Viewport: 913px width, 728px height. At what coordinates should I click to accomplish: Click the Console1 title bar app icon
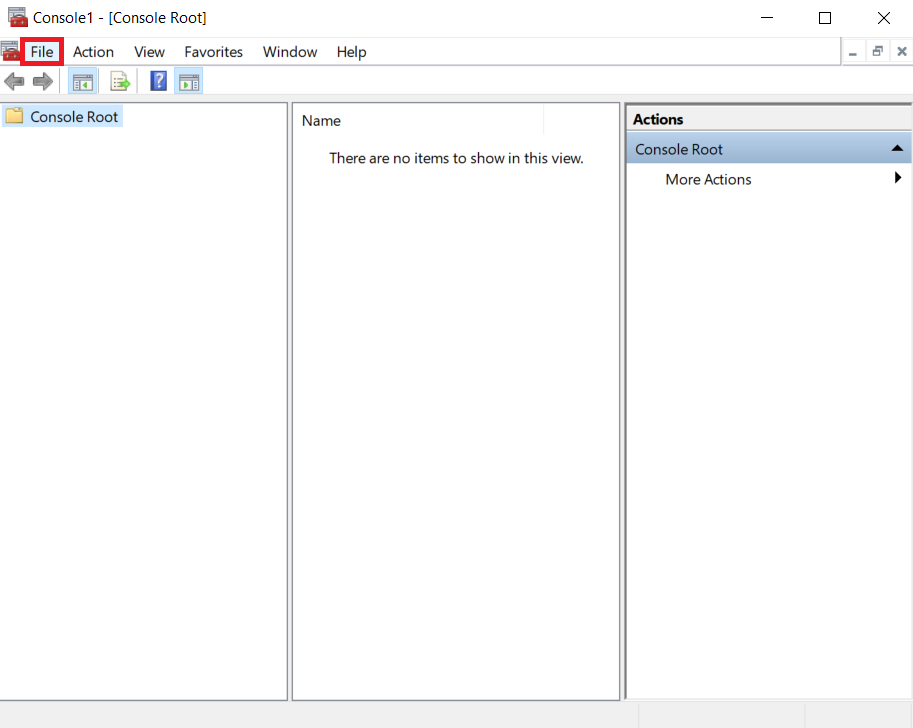pos(17,17)
